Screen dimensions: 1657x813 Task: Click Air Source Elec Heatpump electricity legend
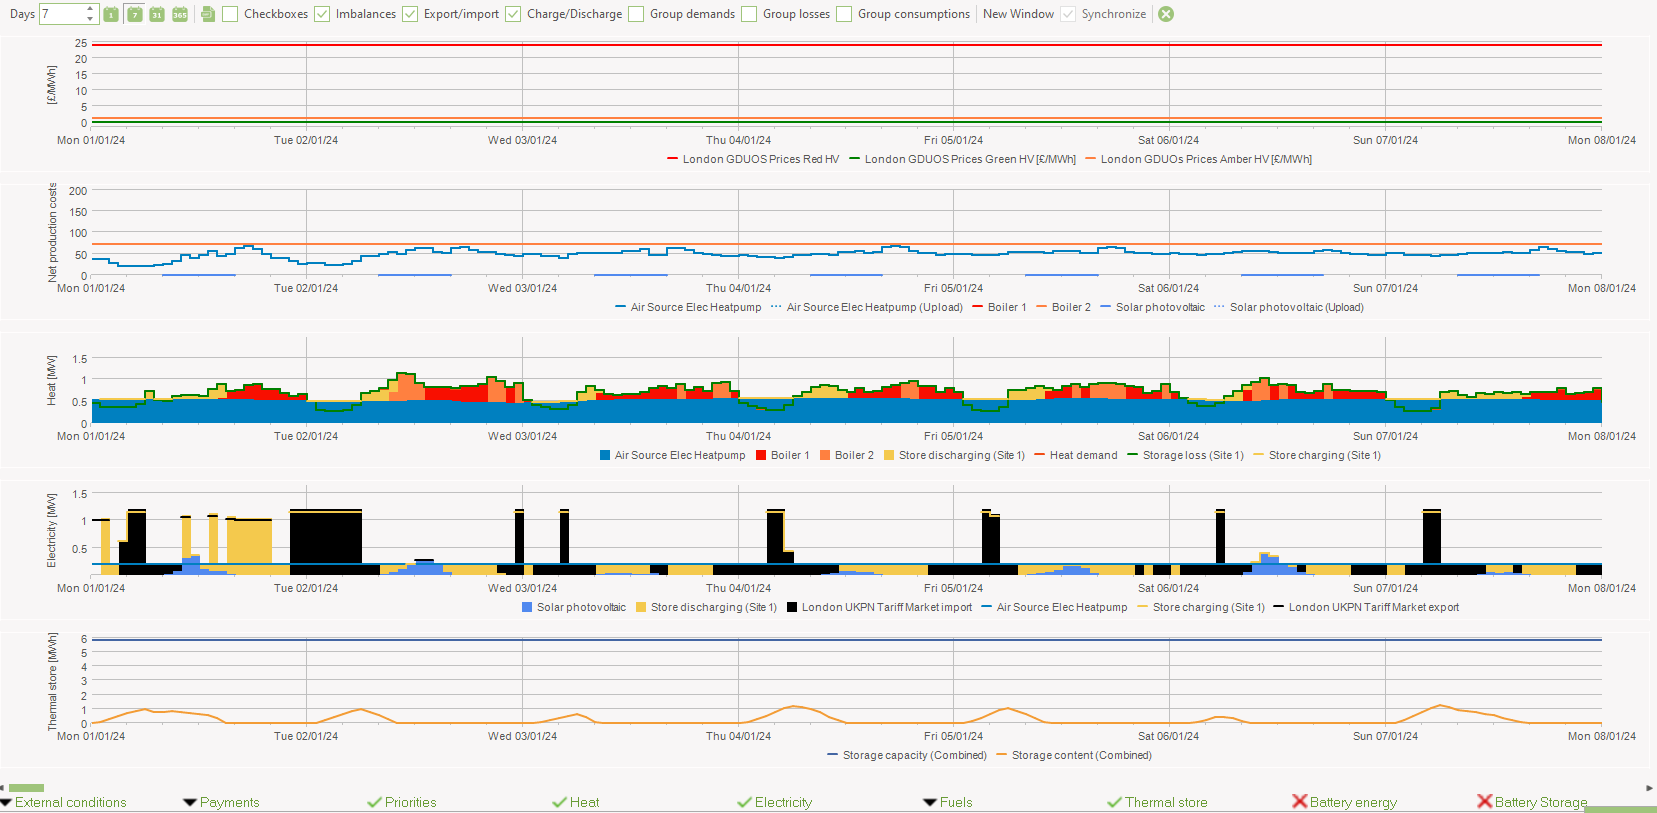1054,607
